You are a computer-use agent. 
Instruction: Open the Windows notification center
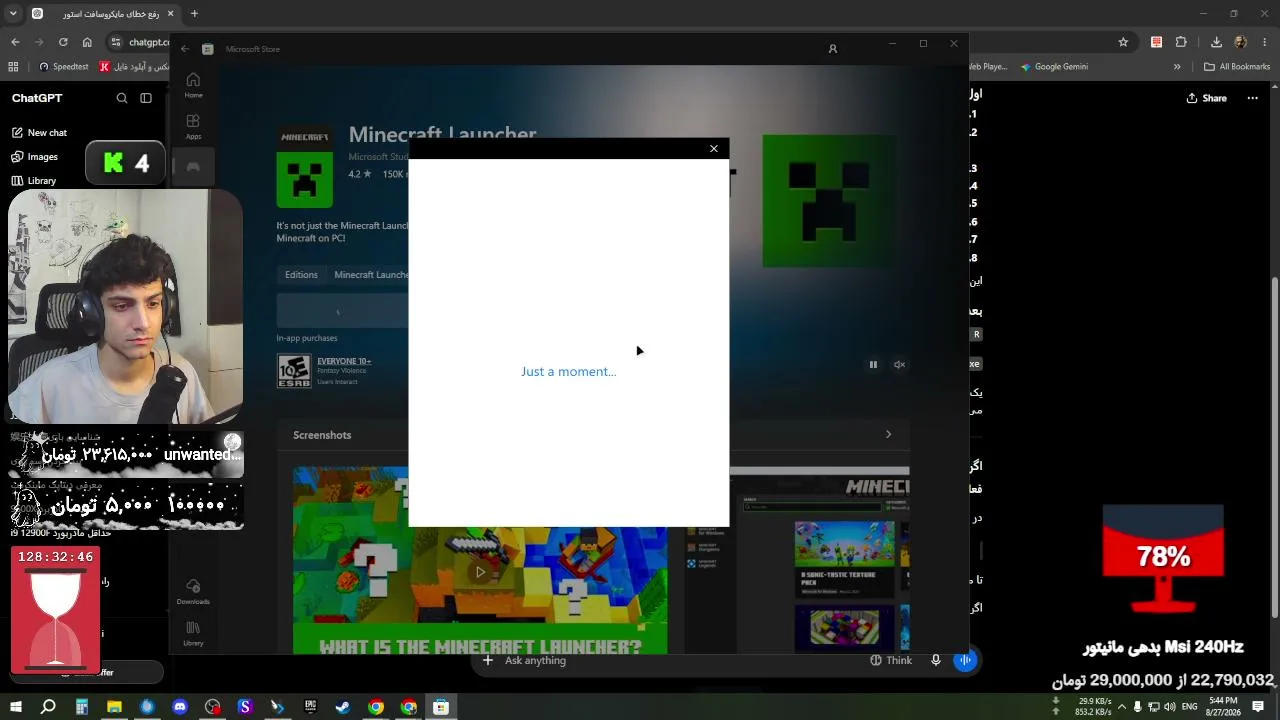(1258, 707)
